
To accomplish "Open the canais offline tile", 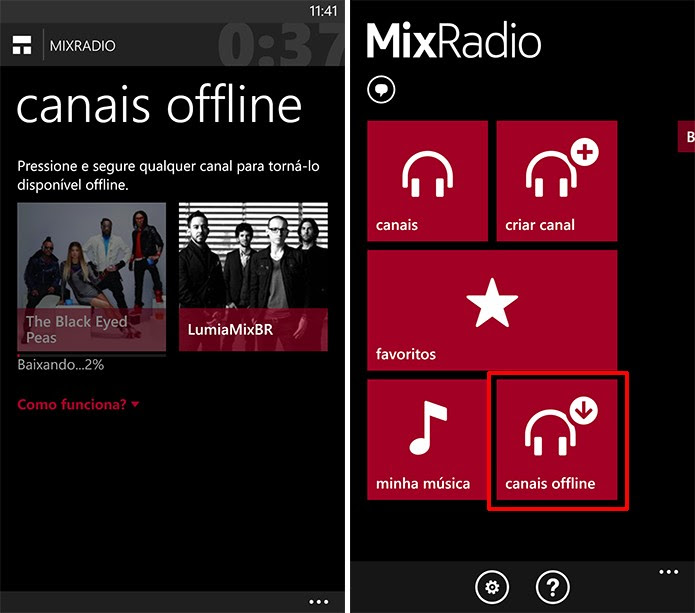I will tap(557, 439).
